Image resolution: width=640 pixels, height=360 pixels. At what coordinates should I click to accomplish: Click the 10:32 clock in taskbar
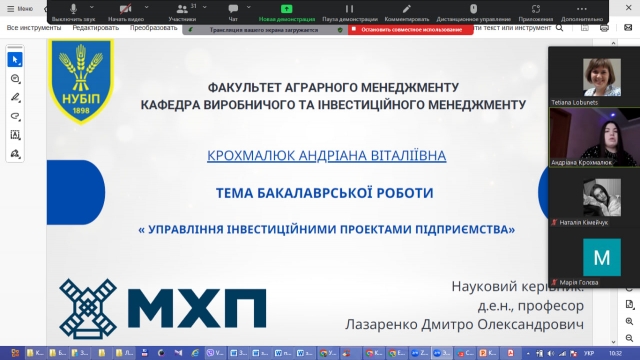(615, 353)
